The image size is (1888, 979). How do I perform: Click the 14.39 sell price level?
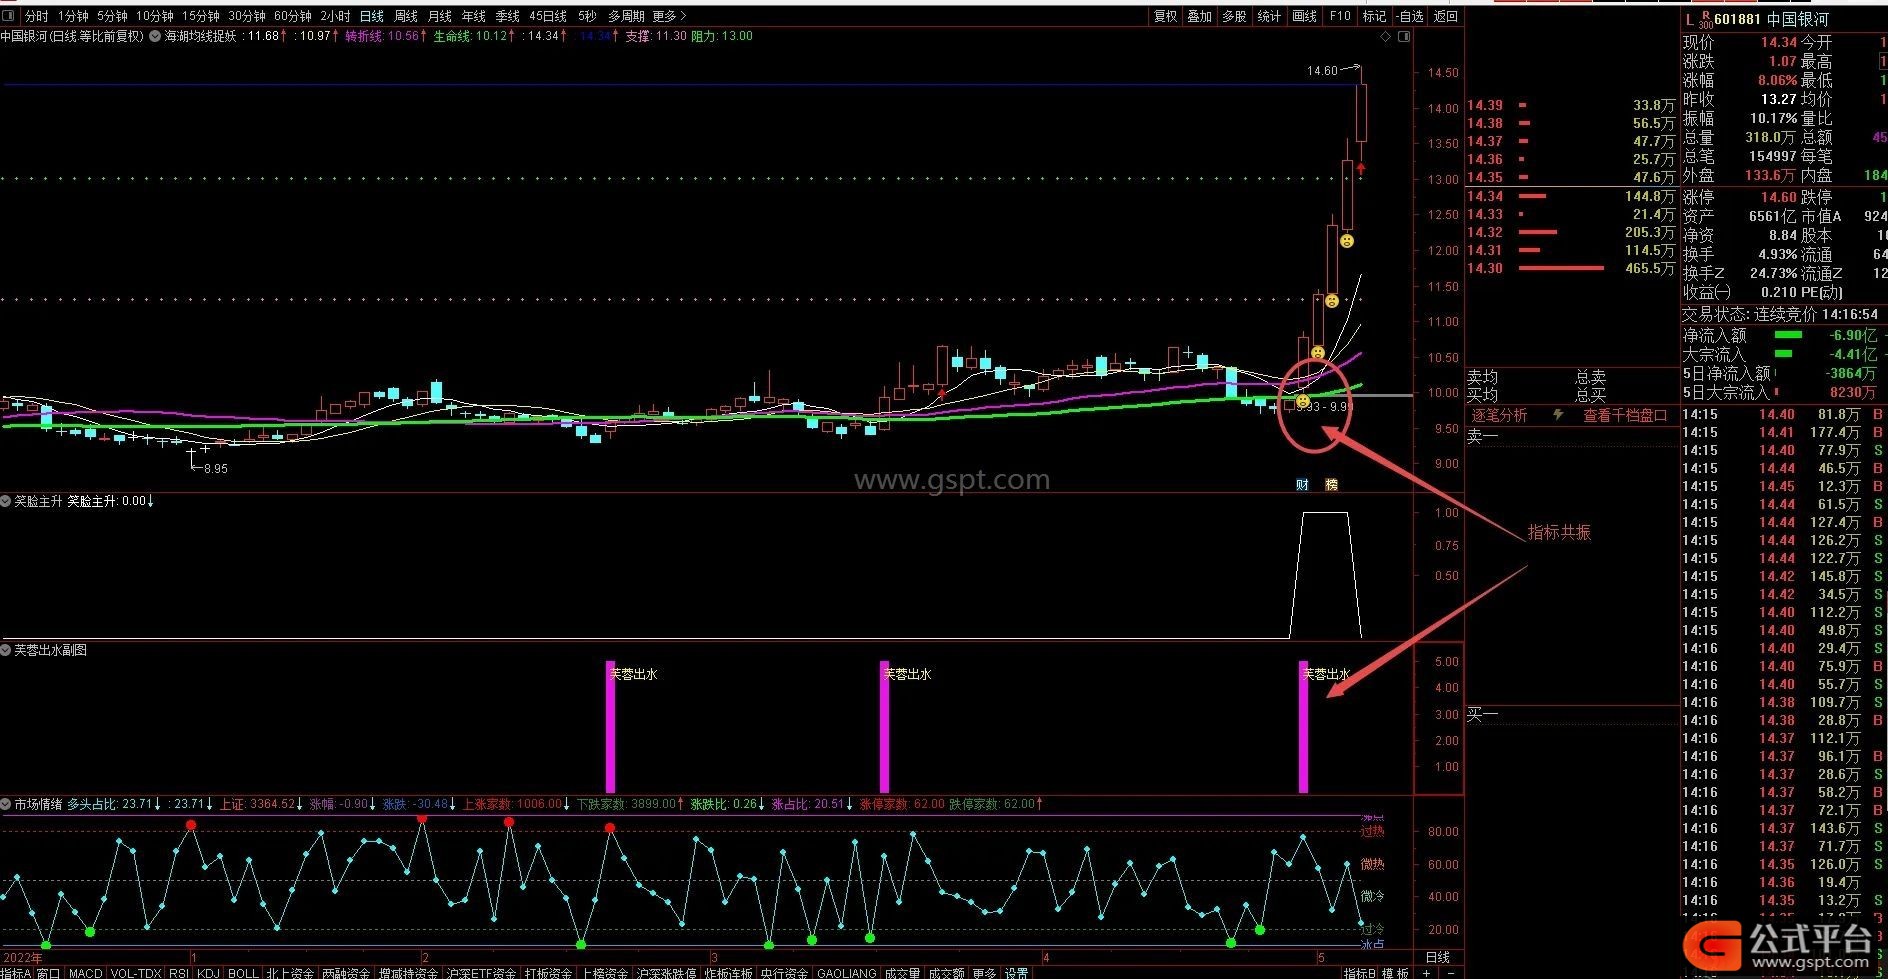1485,105
